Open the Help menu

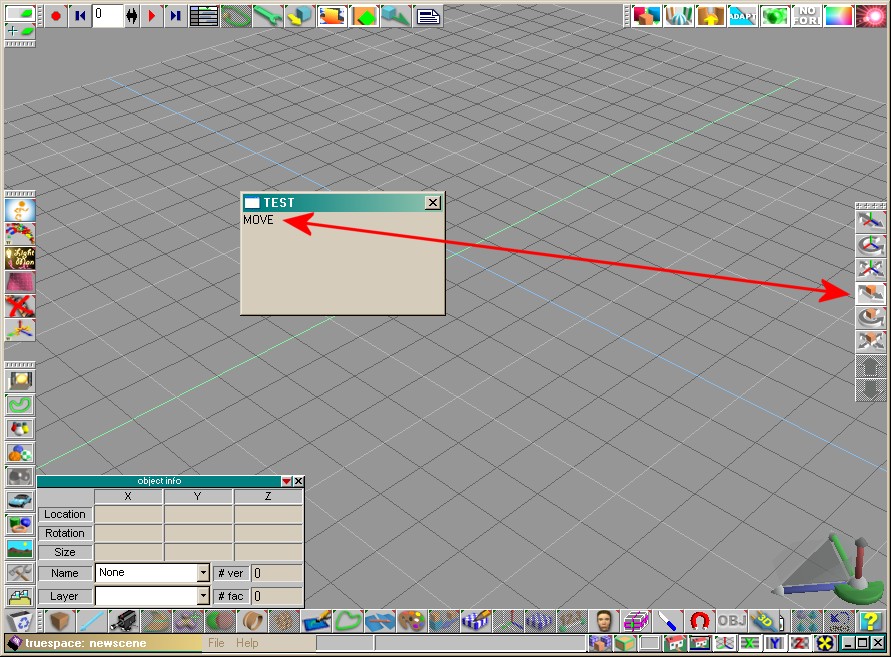coord(247,643)
